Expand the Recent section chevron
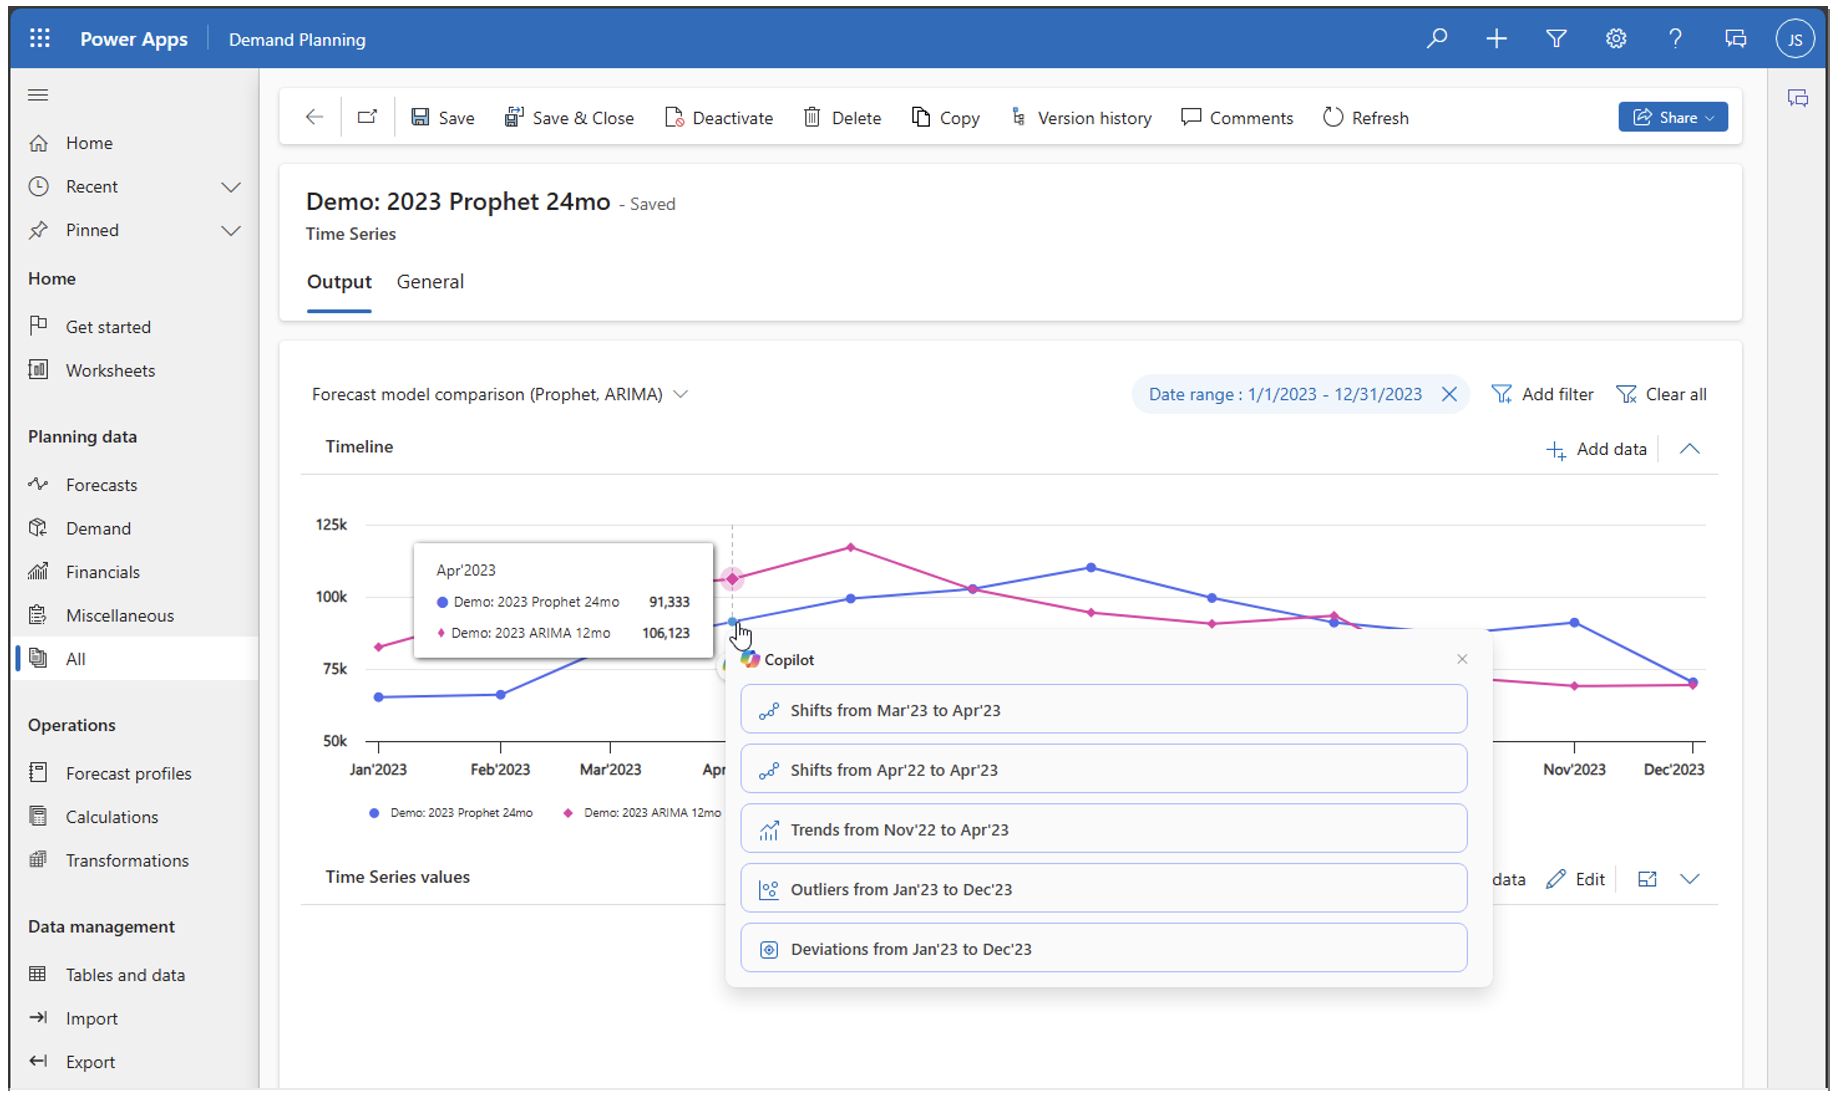The height and width of the screenshot is (1102, 1842). tap(231, 187)
